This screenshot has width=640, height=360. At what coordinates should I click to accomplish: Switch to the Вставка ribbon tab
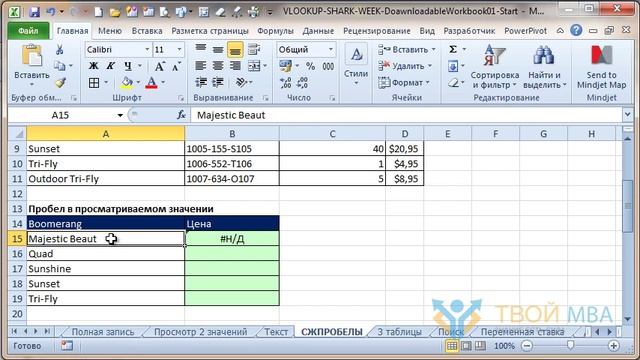pos(147,31)
